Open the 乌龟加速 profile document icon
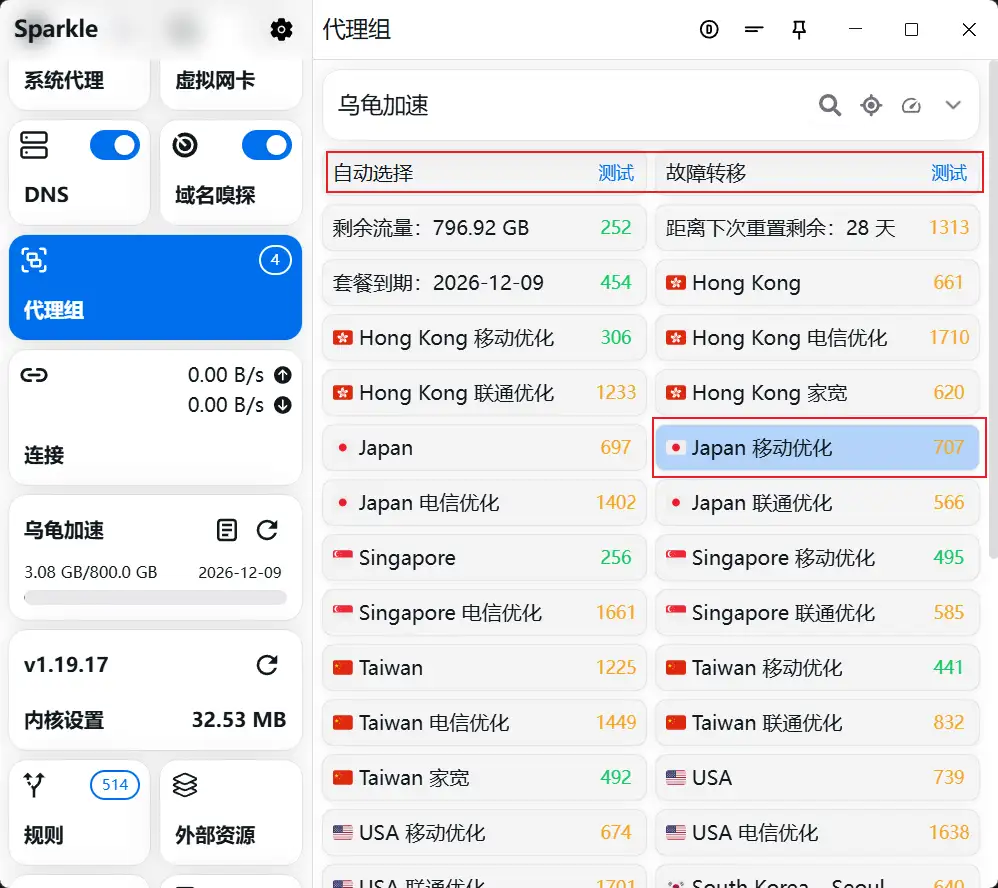 228,530
